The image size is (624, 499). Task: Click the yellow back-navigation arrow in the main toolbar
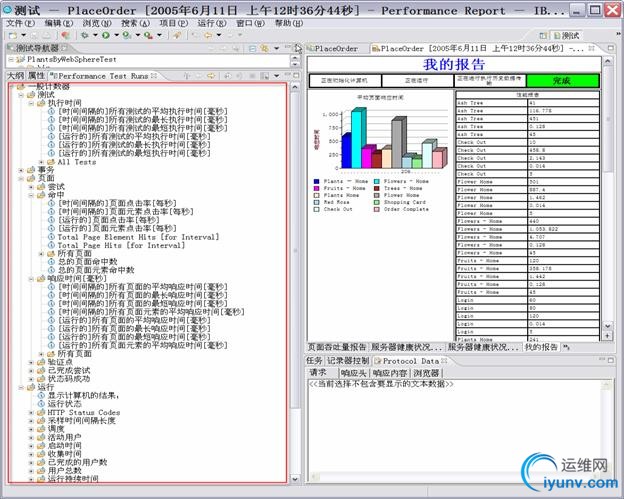coord(208,35)
